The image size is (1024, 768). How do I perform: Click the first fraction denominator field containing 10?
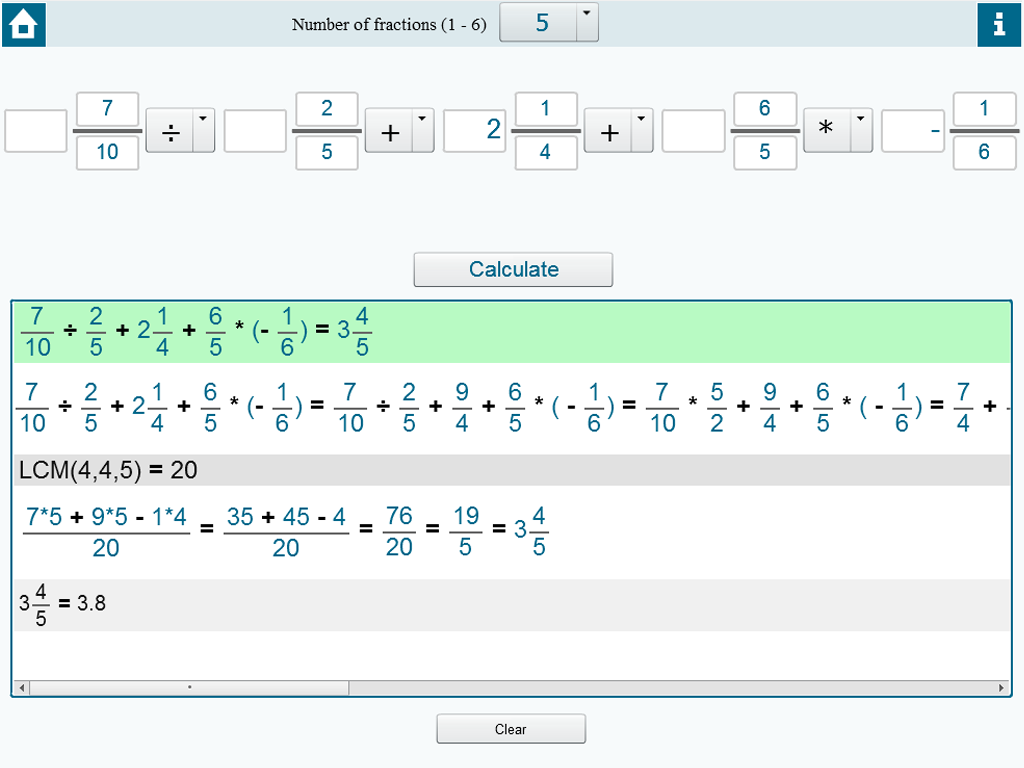107,153
